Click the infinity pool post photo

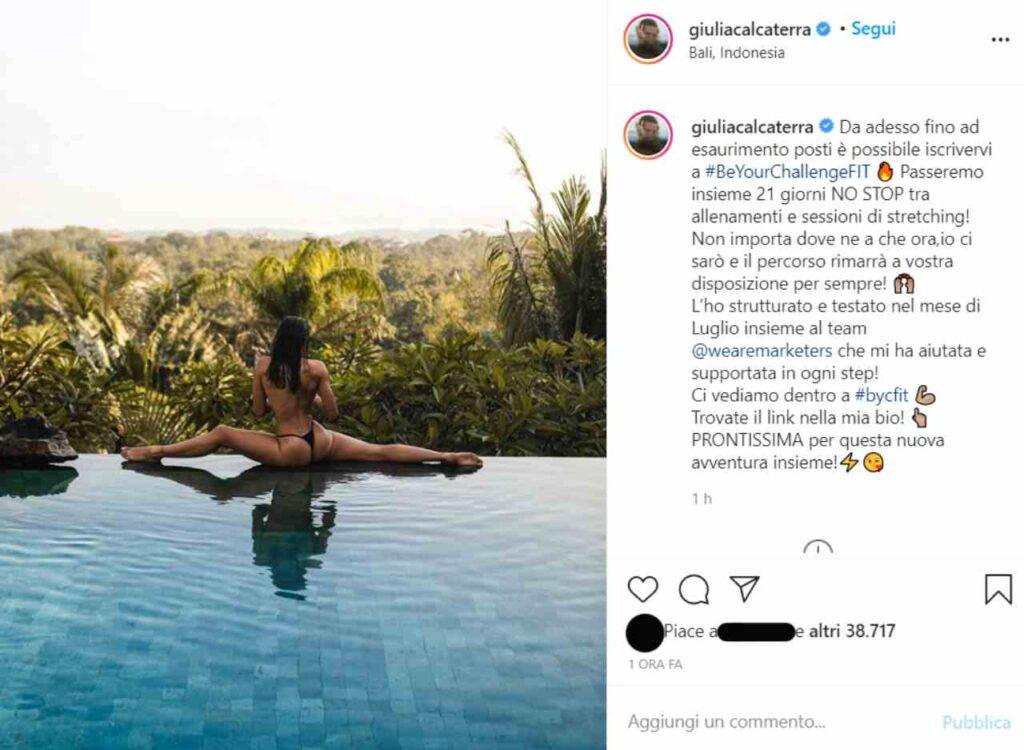[303, 375]
